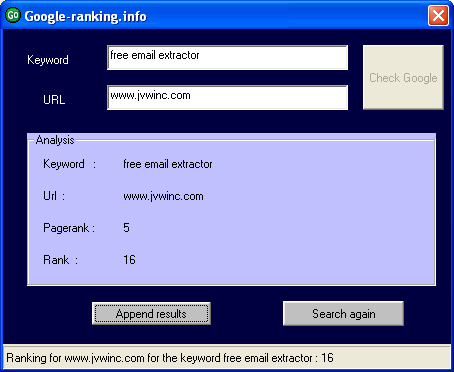
Task: Click 'free email extractor' value in Analysis panel
Action: [168, 164]
